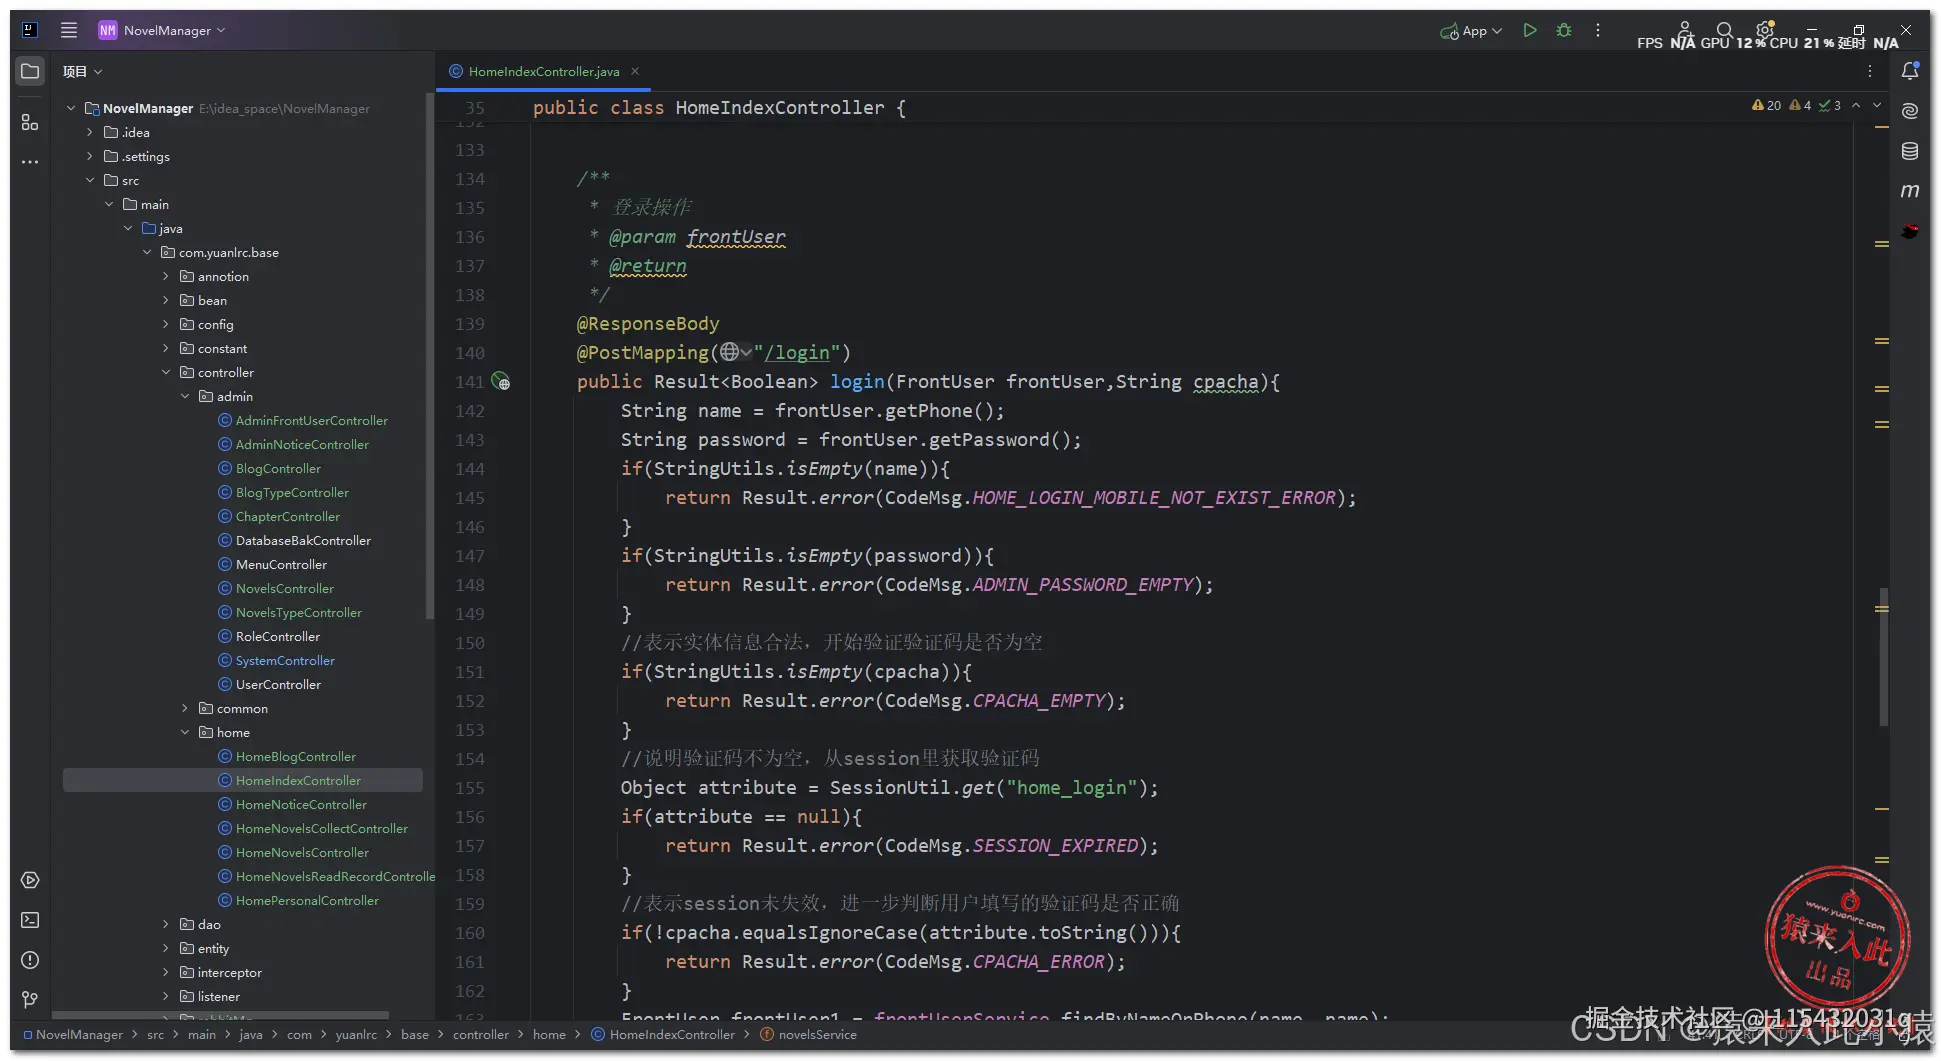Collapse the home package
Image resolution: width=1941 pixels, height=1061 pixels.
pos(185,732)
